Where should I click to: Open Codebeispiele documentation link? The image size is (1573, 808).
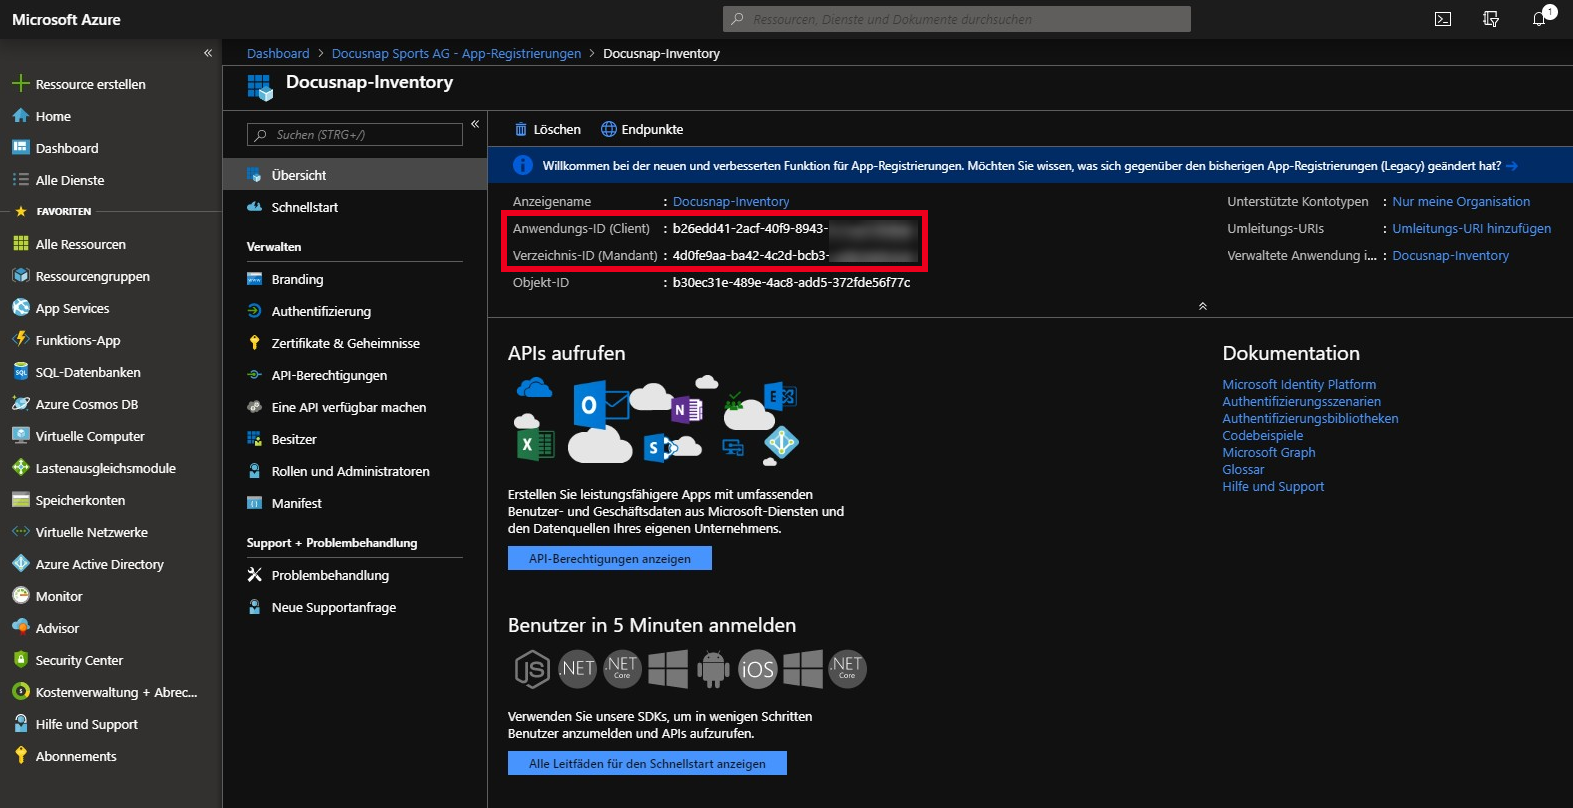click(1262, 435)
